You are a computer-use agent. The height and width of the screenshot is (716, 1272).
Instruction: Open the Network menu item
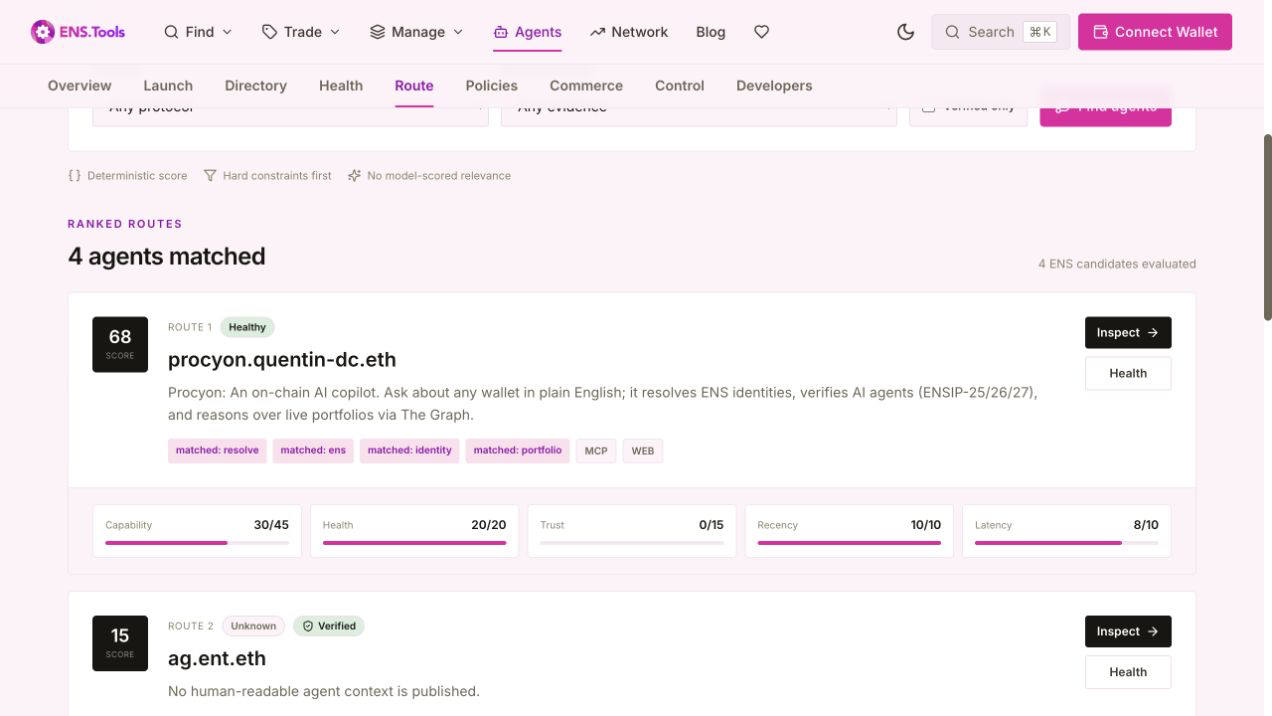click(629, 32)
